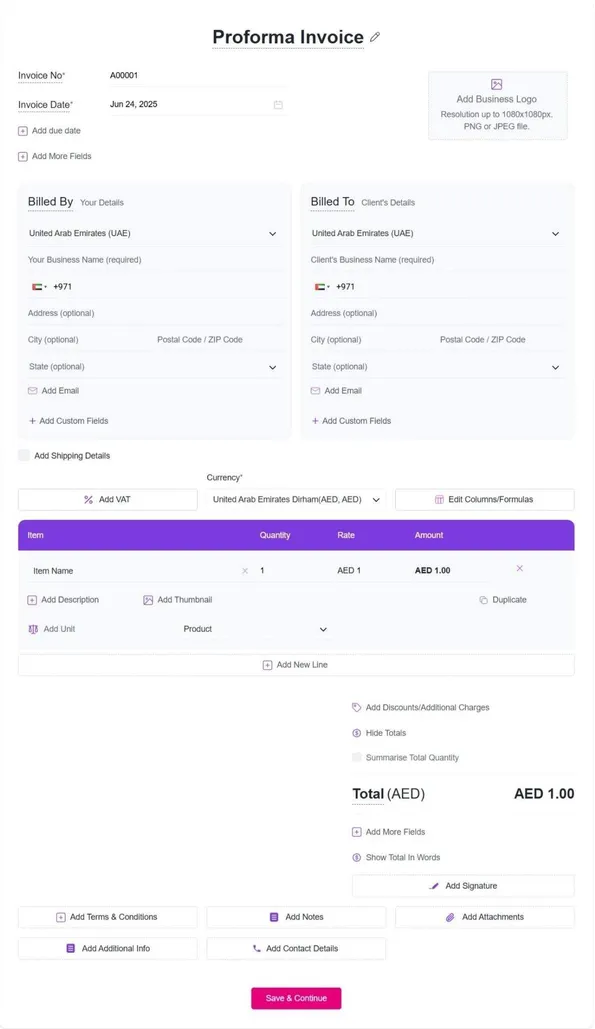Click the Client's Business Name input field

click(437, 260)
